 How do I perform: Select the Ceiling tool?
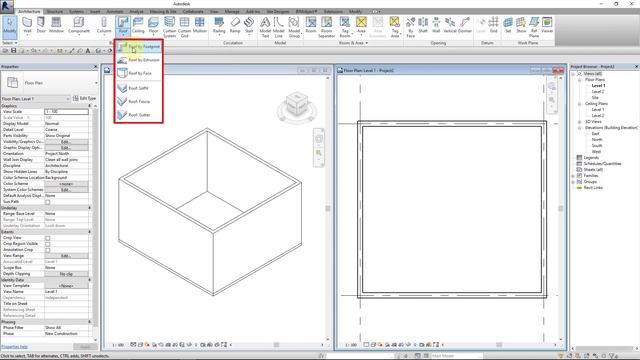pos(138,25)
